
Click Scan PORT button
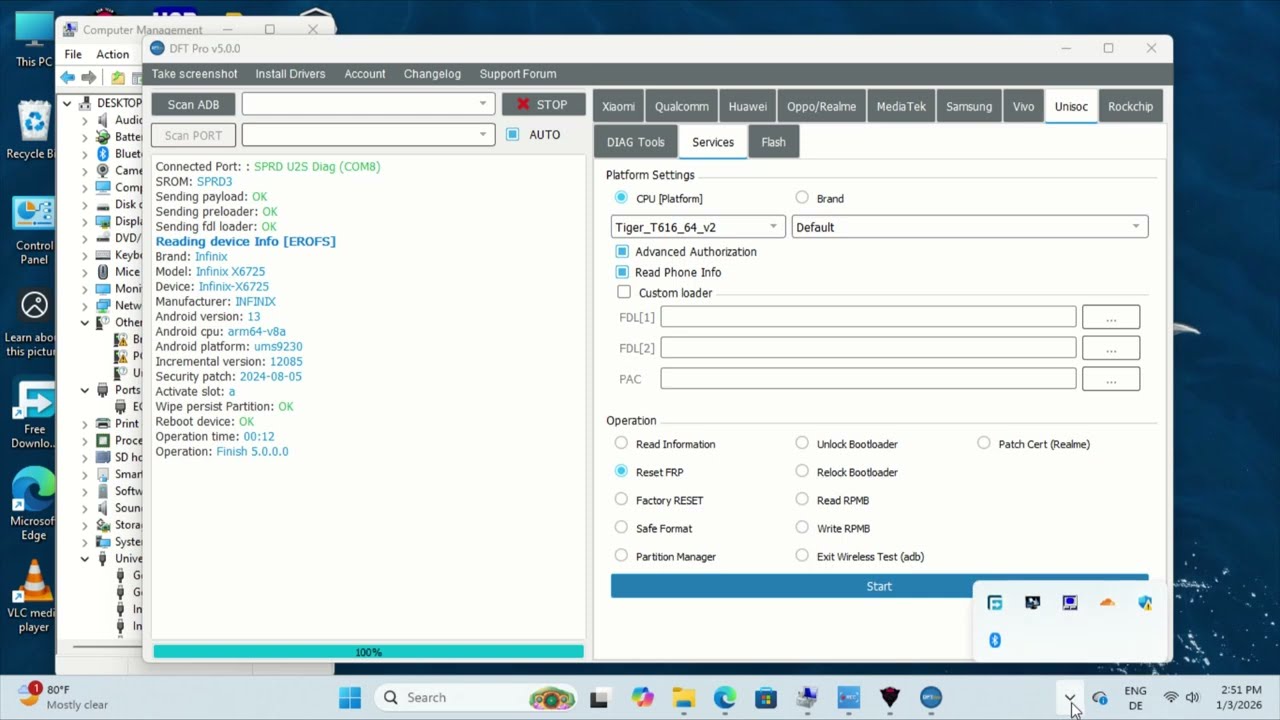pyautogui.click(x=193, y=135)
